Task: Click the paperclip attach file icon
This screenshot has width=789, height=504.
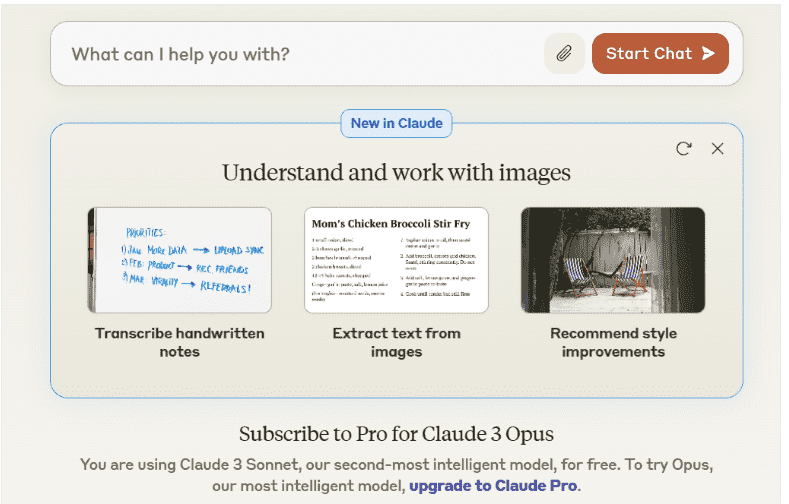Action: coord(564,53)
